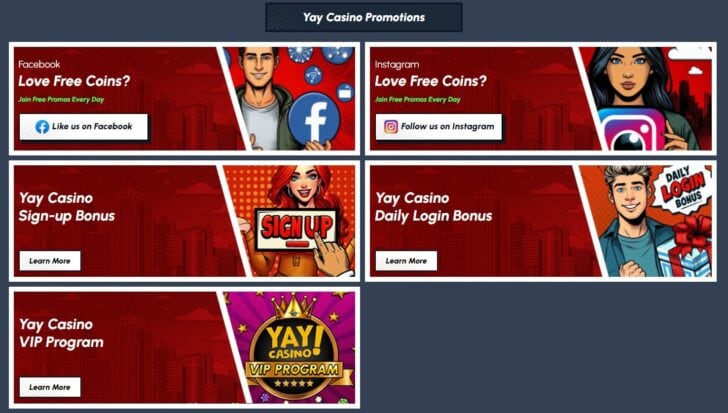Viewport: 728px width, 413px height.
Task: Click the small Instagram logo icon in button
Action: pyautogui.click(x=391, y=127)
